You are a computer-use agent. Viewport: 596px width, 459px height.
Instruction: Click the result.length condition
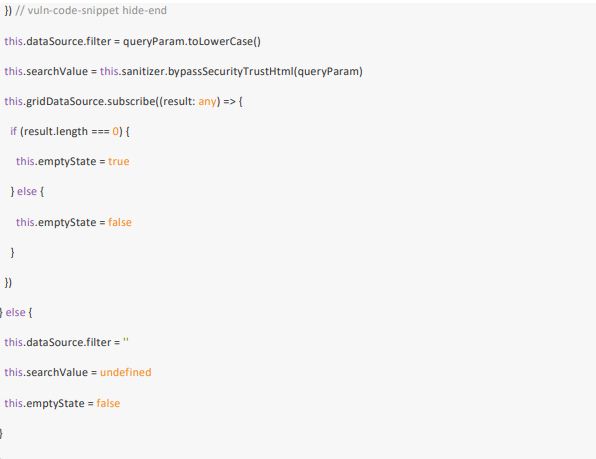56,131
